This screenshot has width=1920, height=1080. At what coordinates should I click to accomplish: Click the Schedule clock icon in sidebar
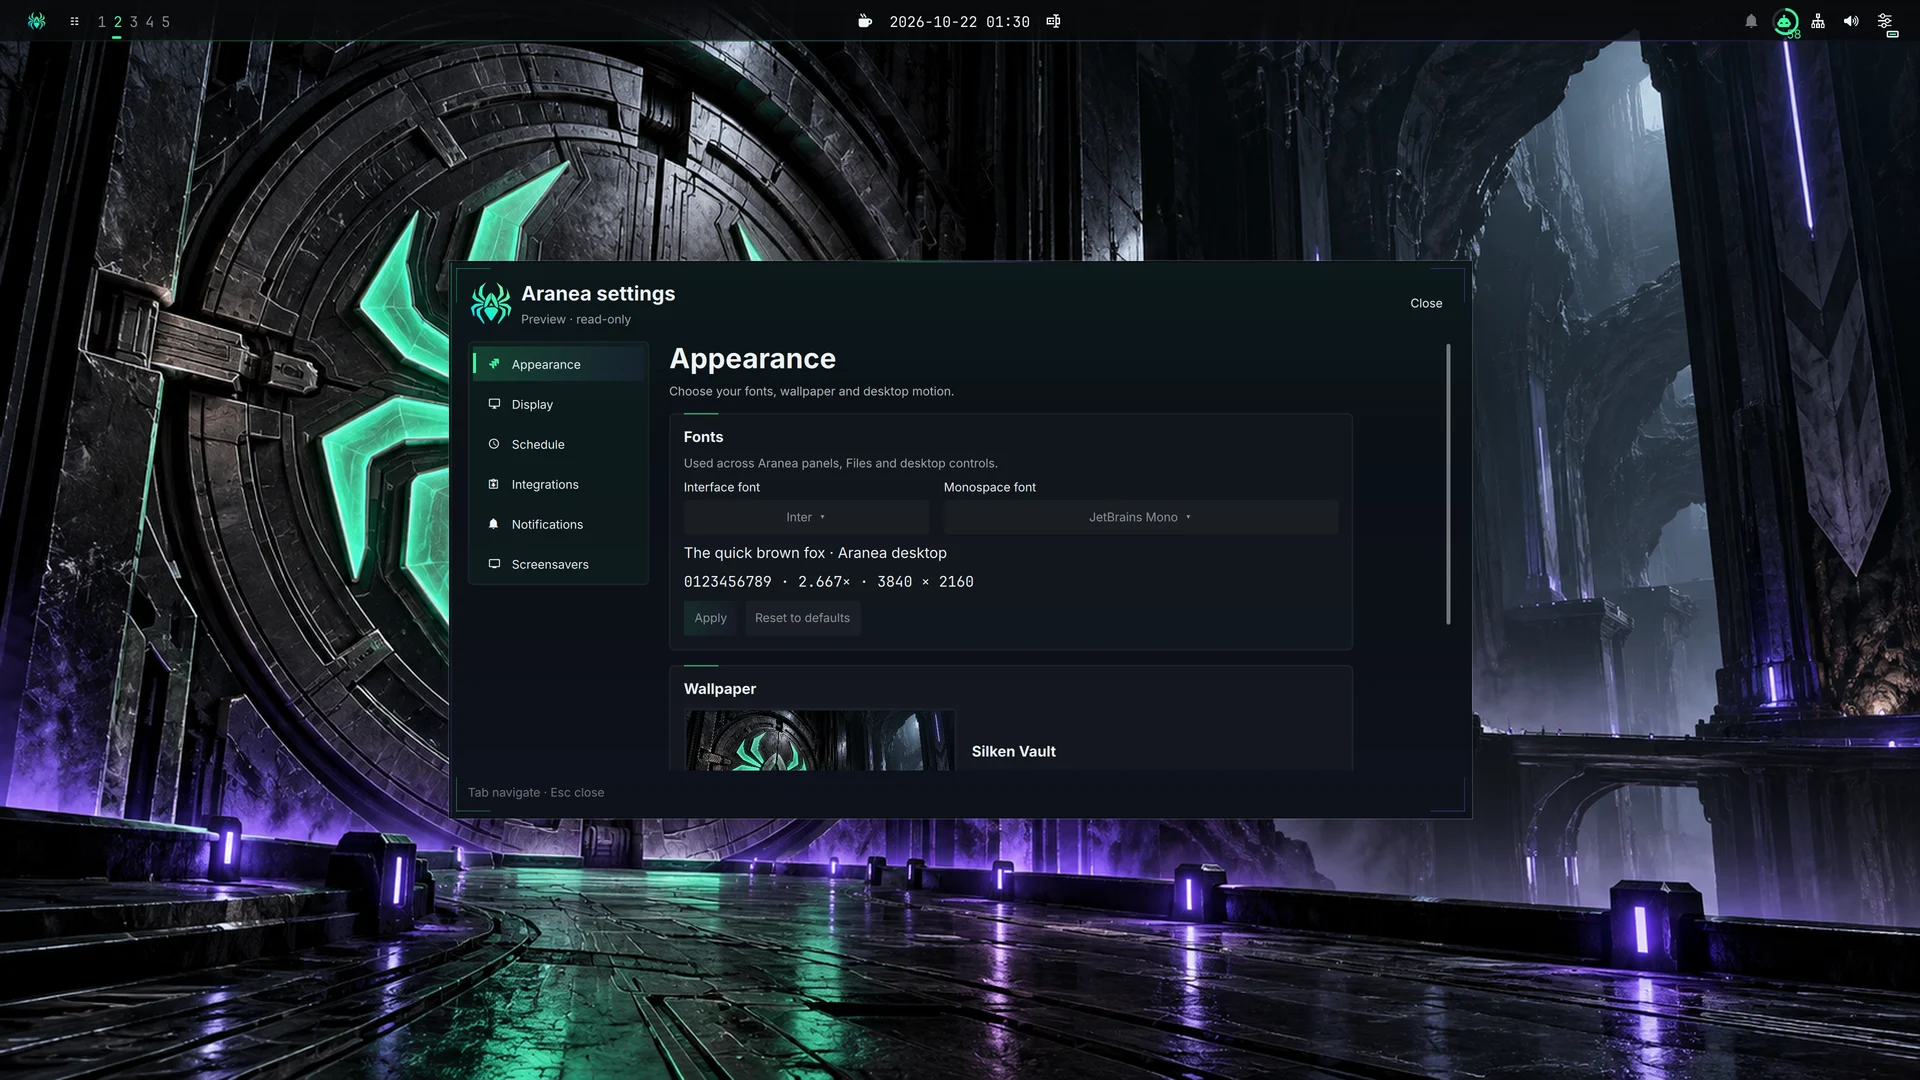click(x=494, y=444)
